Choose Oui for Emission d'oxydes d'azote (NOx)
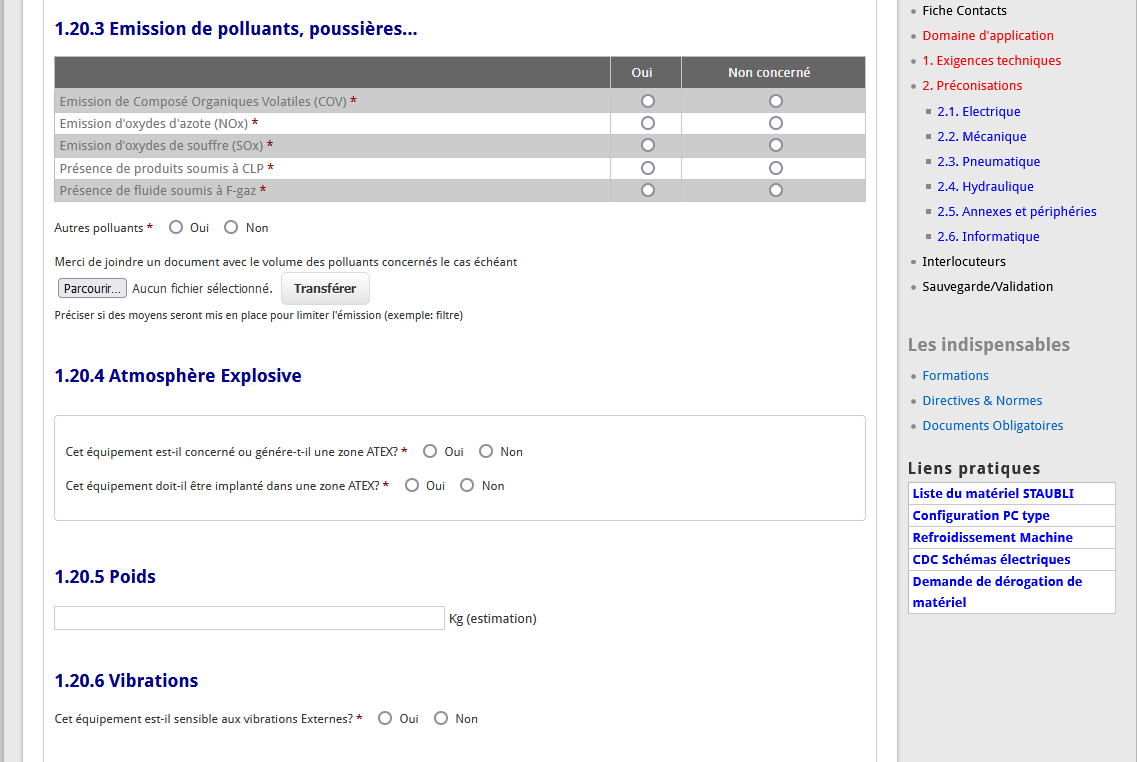Image resolution: width=1137 pixels, height=762 pixels. coord(648,123)
